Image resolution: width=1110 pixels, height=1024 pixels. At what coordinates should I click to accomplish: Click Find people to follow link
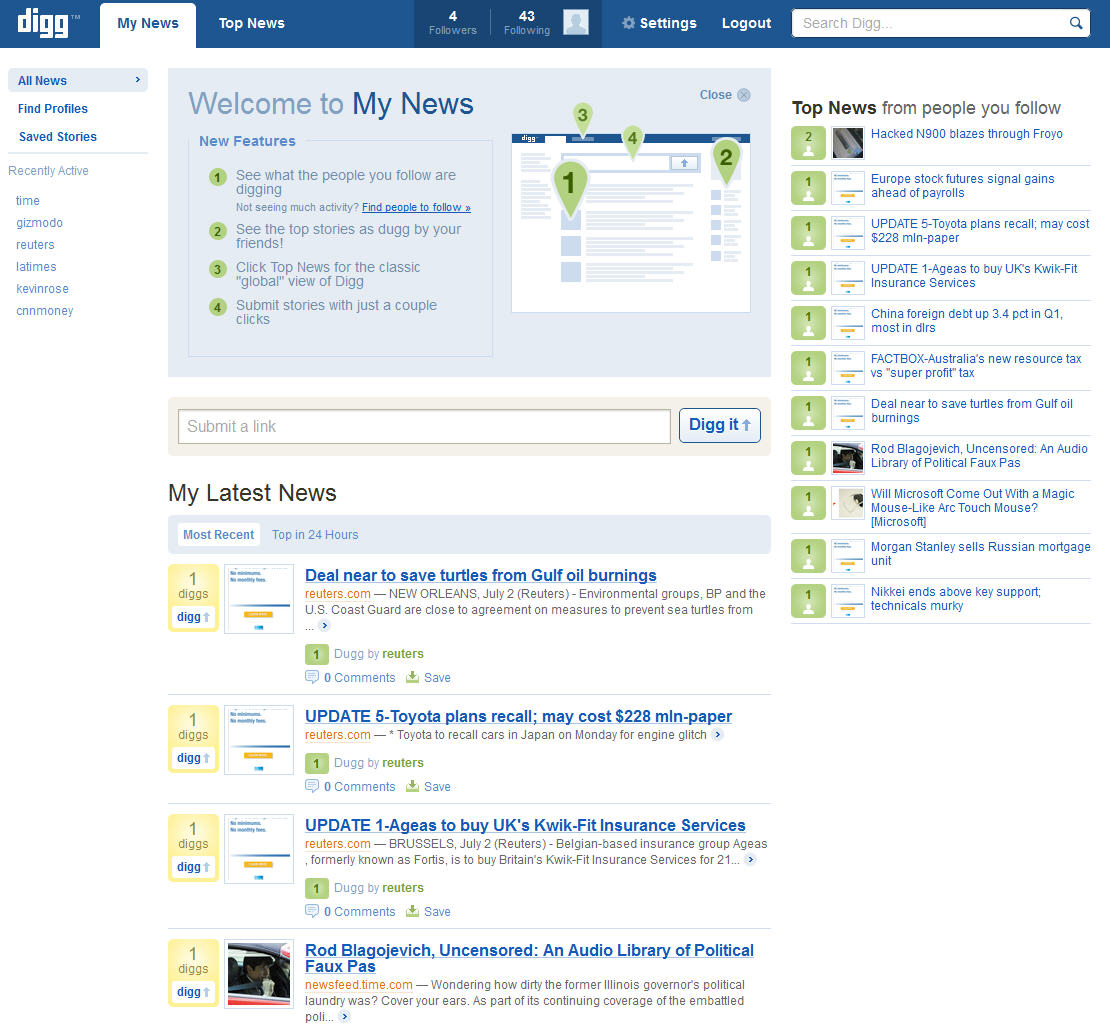tap(416, 207)
